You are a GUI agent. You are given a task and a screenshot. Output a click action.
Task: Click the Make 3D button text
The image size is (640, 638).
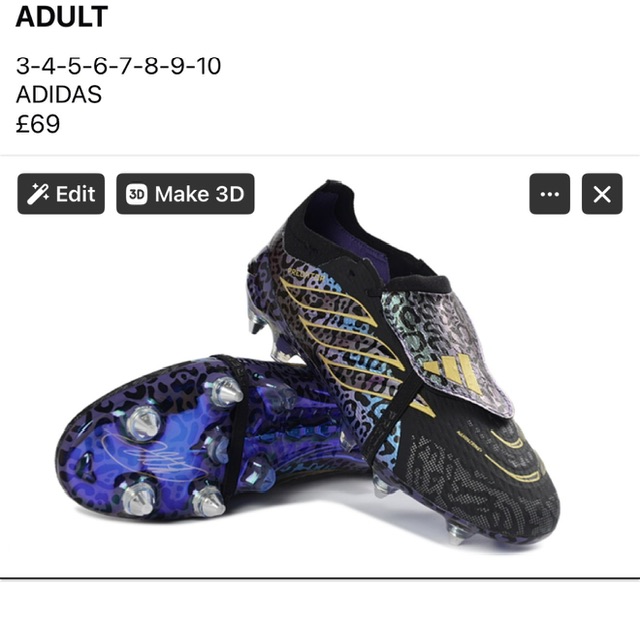click(x=199, y=194)
